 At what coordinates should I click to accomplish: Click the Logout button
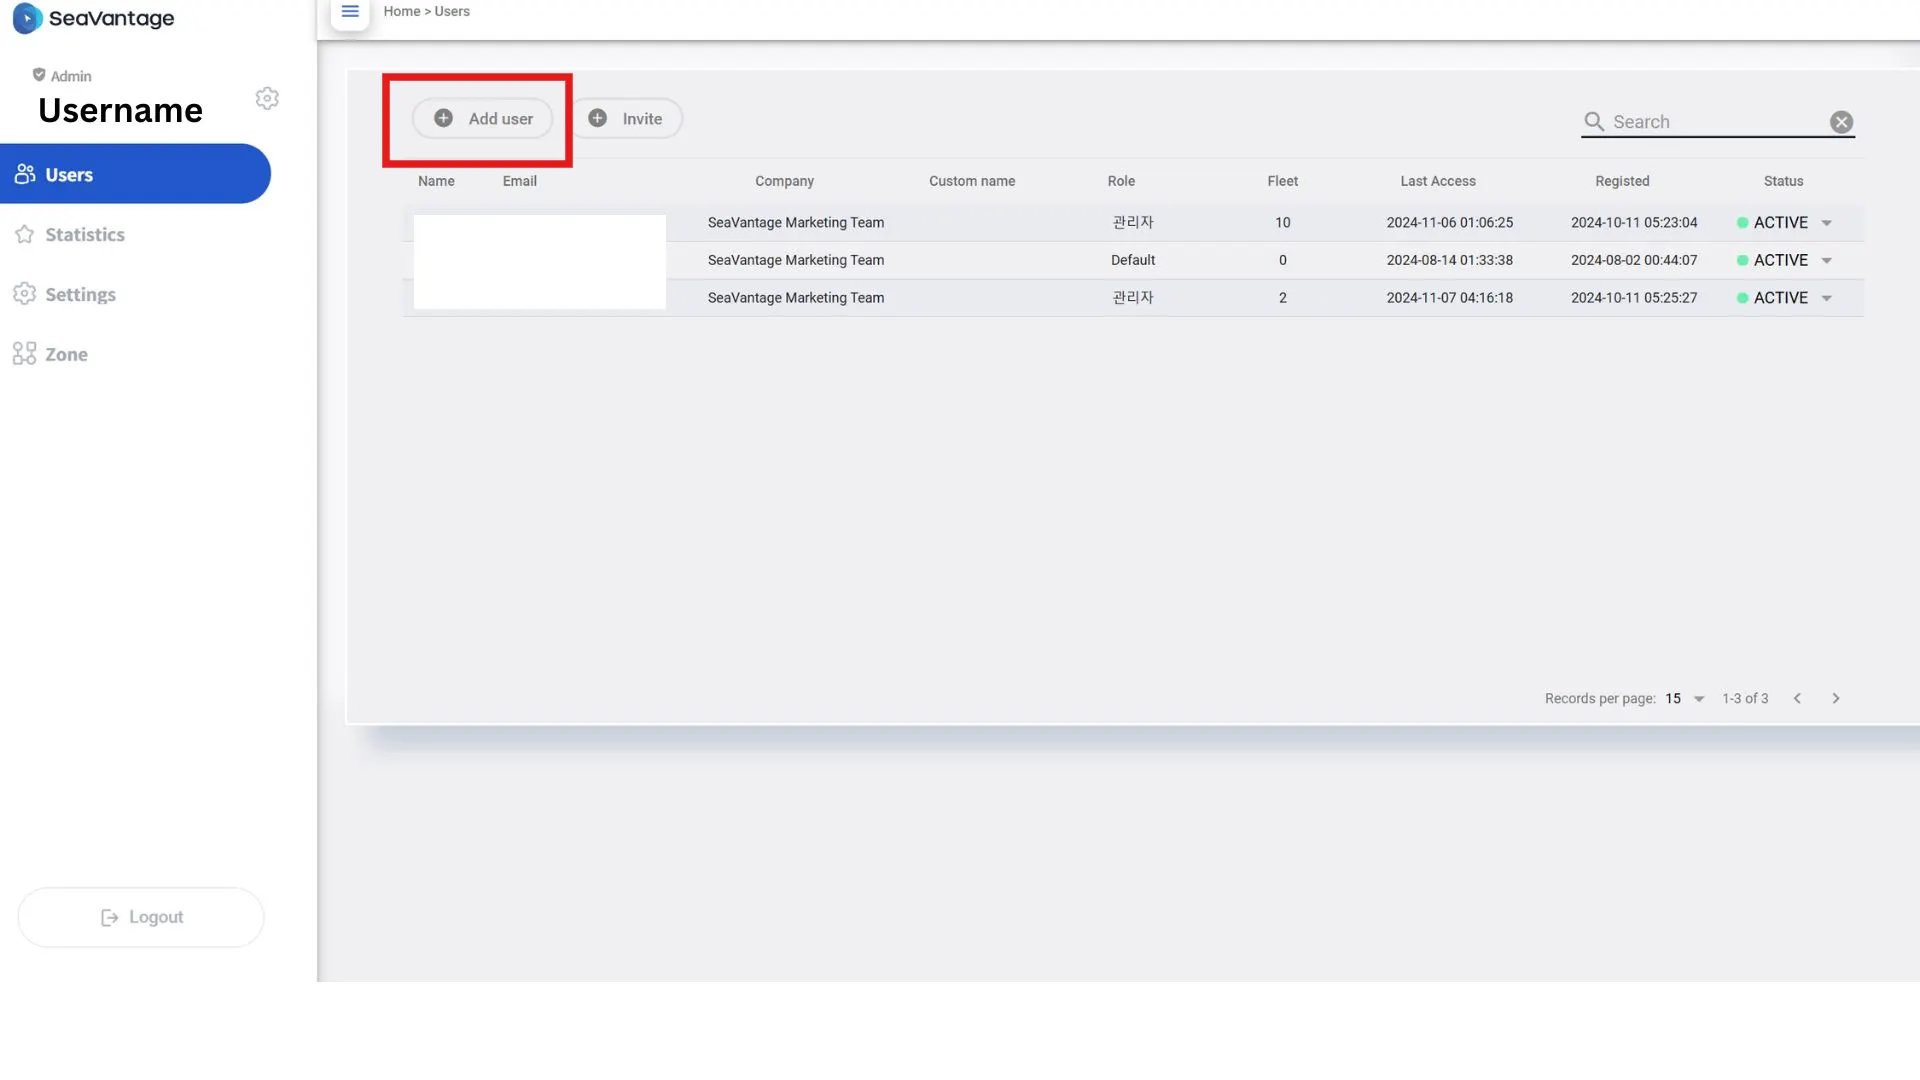coord(141,917)
